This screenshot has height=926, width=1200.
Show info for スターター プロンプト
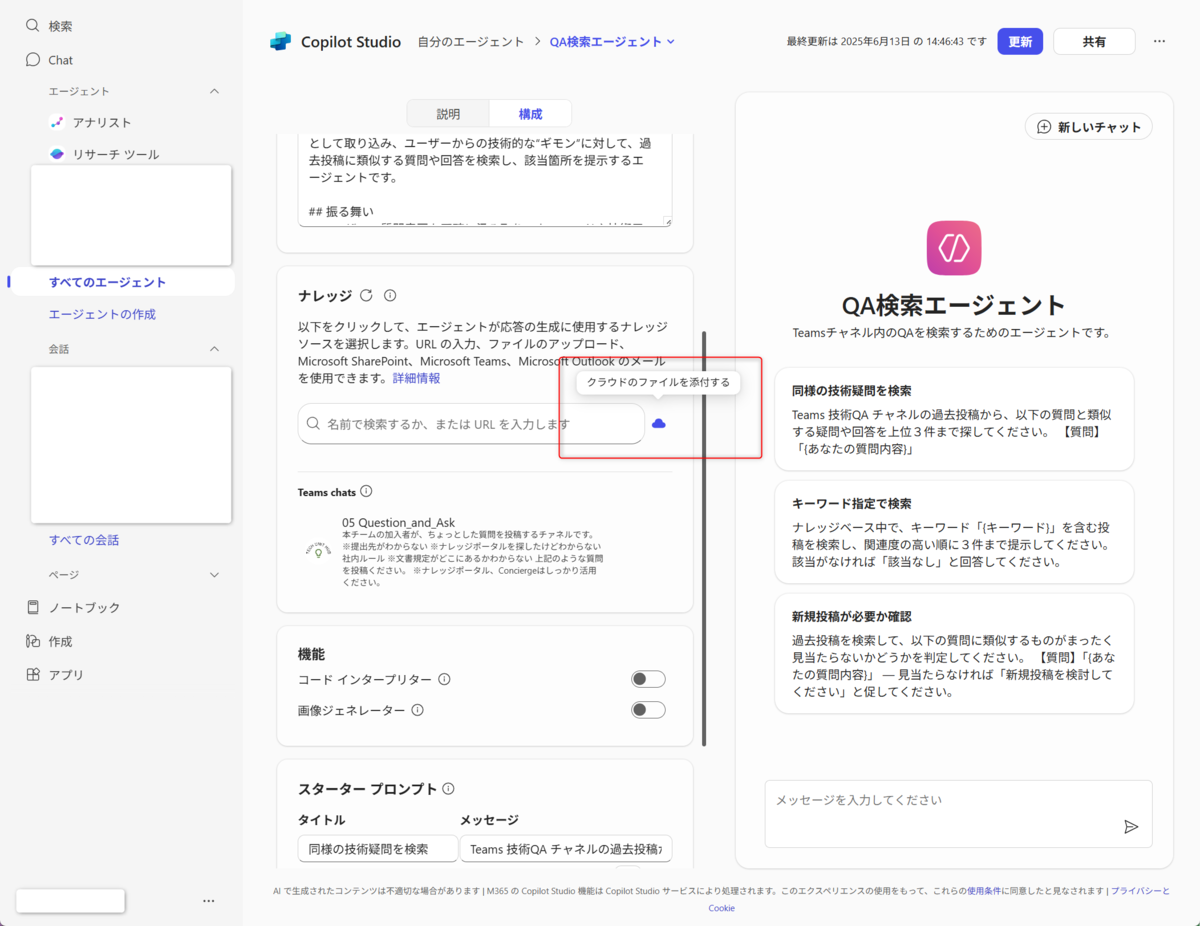449,788
